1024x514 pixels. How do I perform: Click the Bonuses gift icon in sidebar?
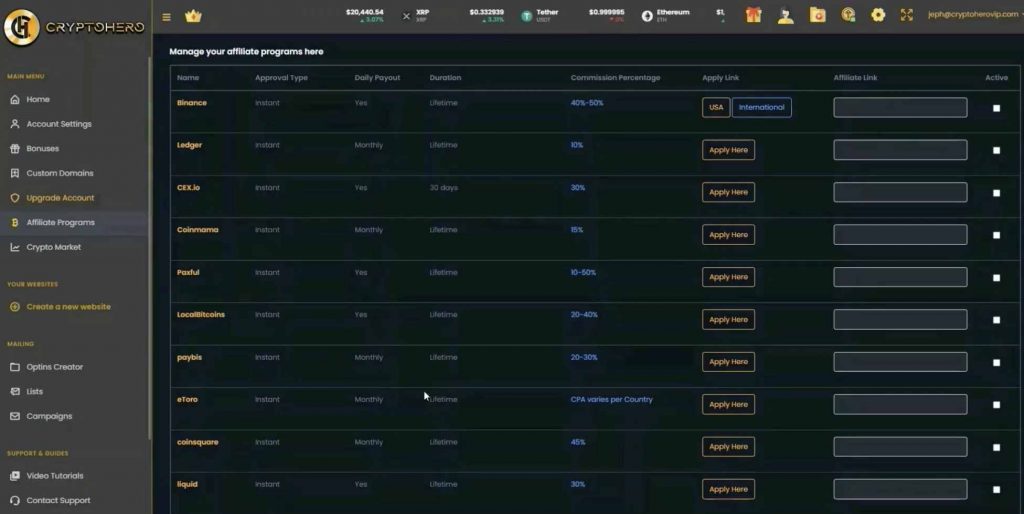(15, 149)
